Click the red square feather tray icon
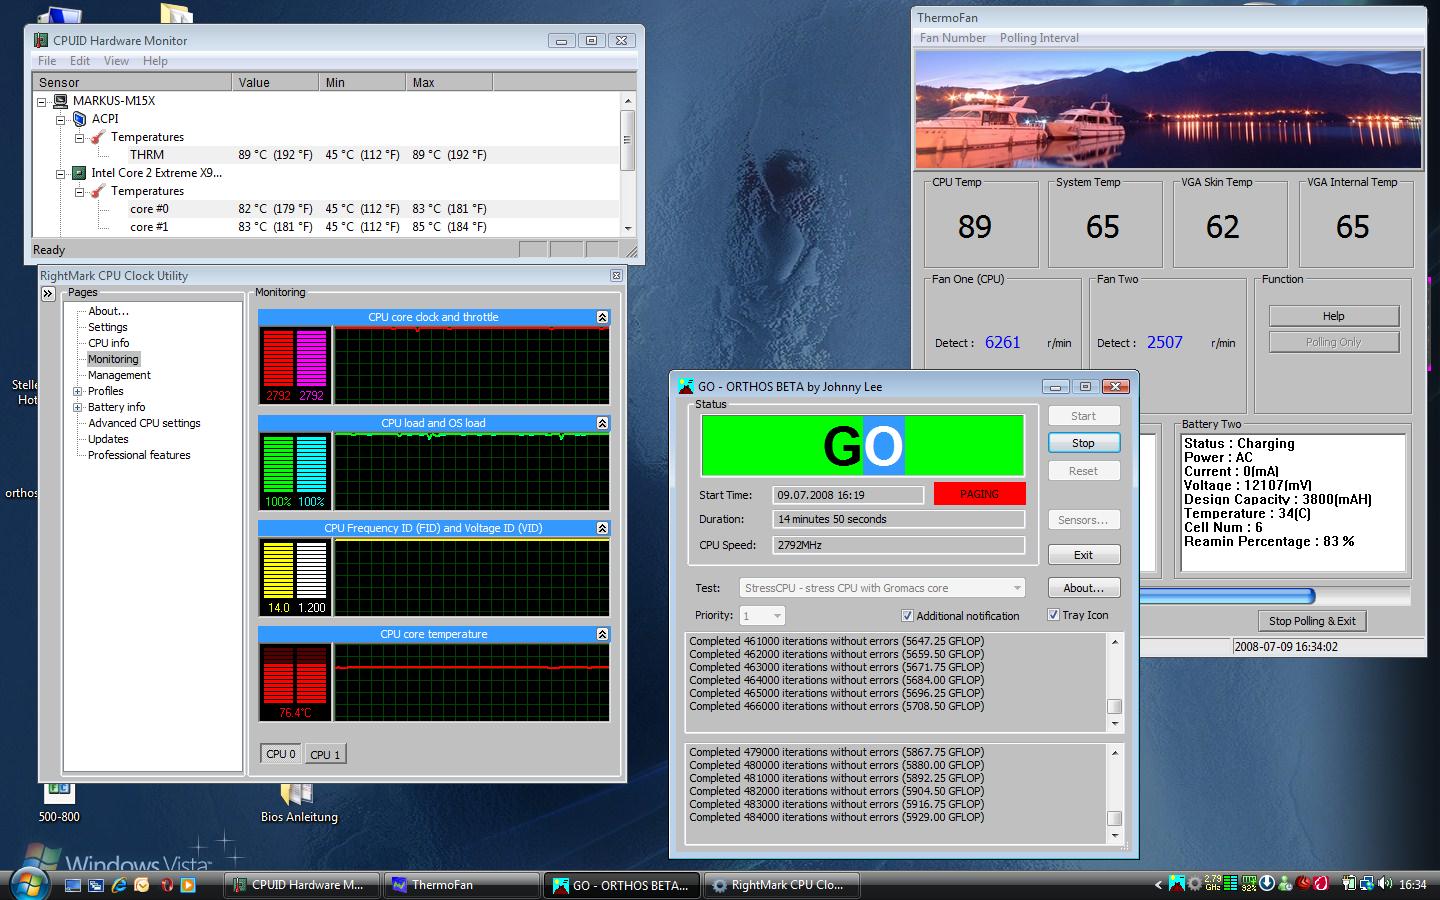 [x=1320, y=884]
